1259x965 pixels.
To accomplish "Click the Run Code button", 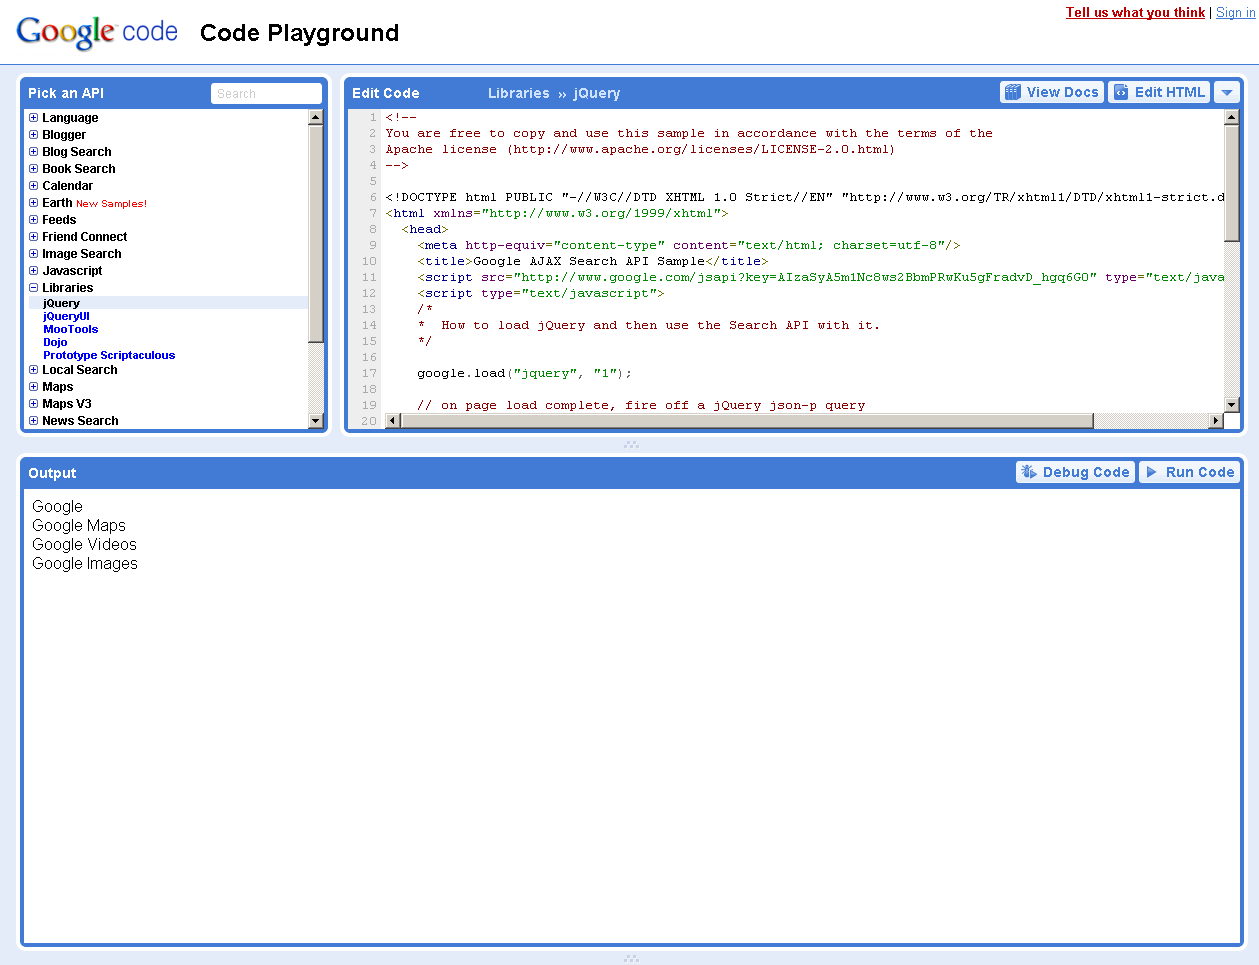I will tap(1189, 472).
